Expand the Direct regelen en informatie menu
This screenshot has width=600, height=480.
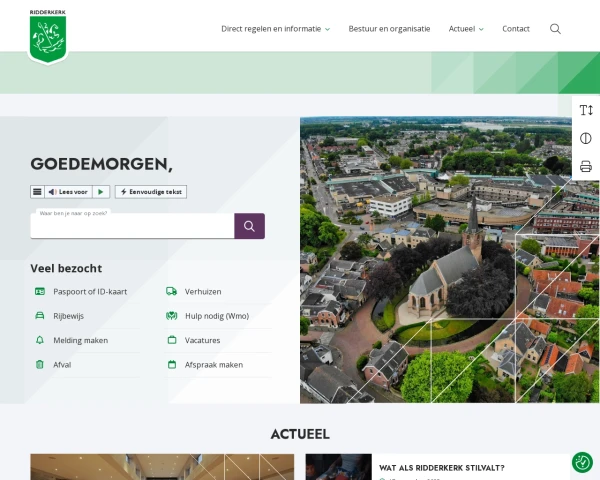(x=275, y=29)
